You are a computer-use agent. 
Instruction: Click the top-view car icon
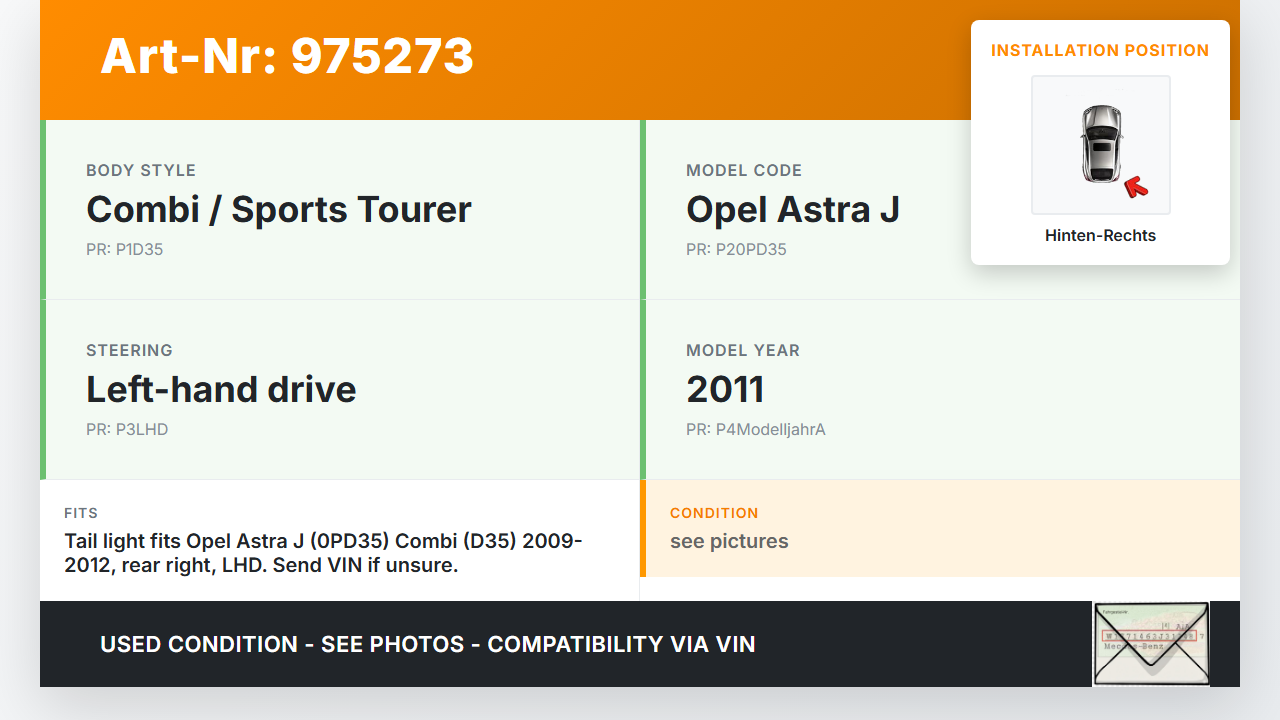(x=1100, y=144)
